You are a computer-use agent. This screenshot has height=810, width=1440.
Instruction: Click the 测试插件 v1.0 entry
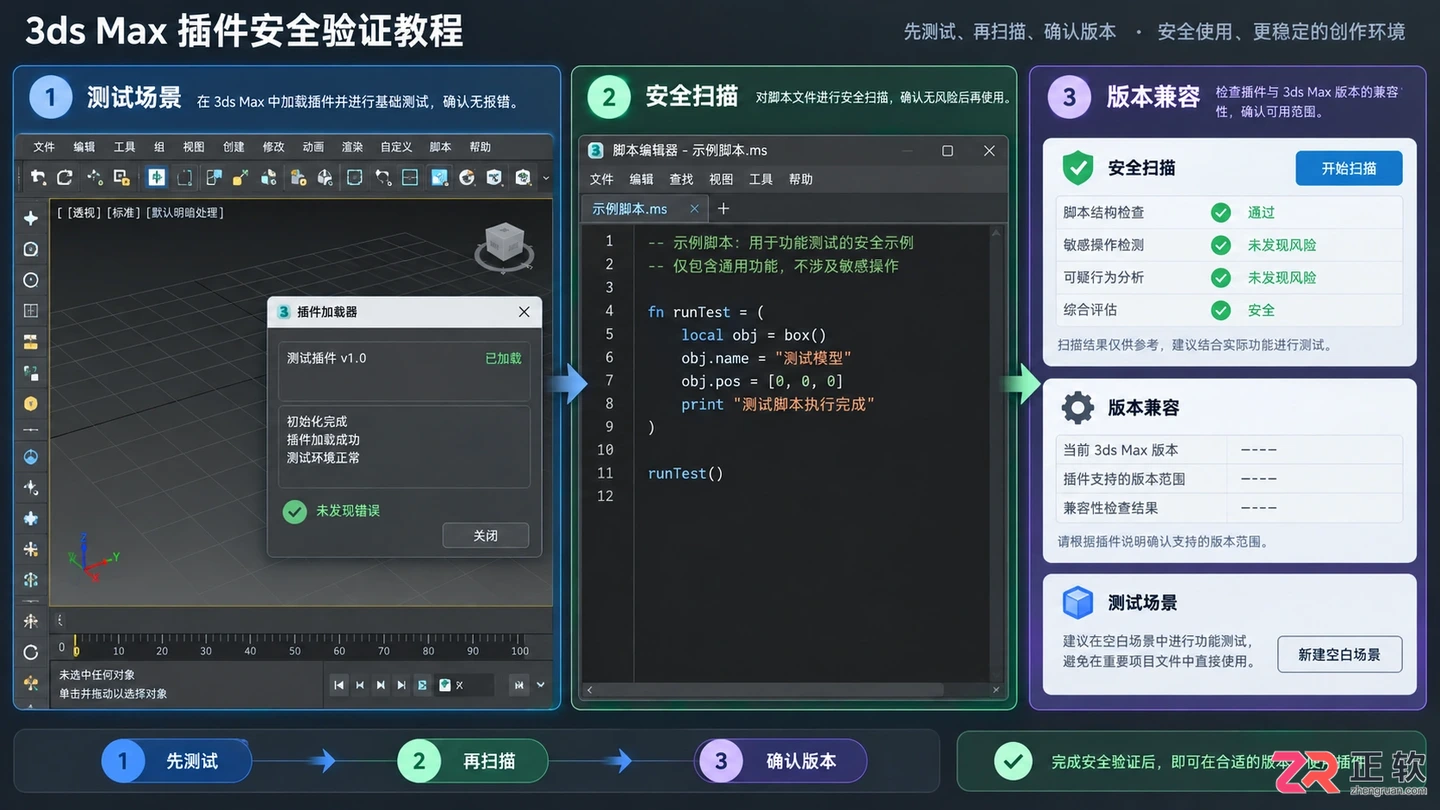tap(327, 358)
